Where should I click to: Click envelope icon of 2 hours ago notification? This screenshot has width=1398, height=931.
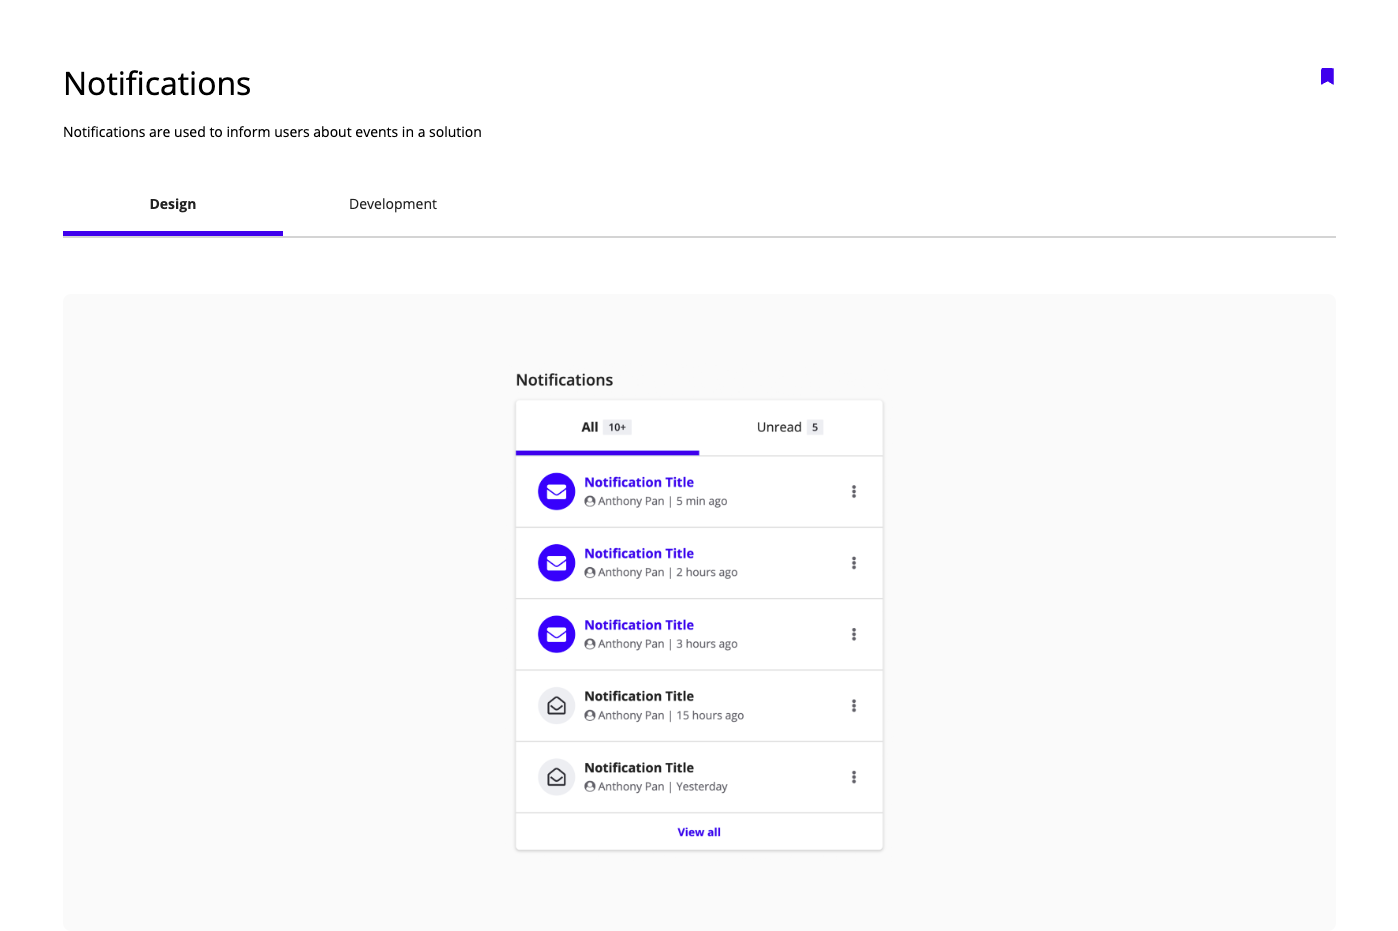(x=557, y=563)
